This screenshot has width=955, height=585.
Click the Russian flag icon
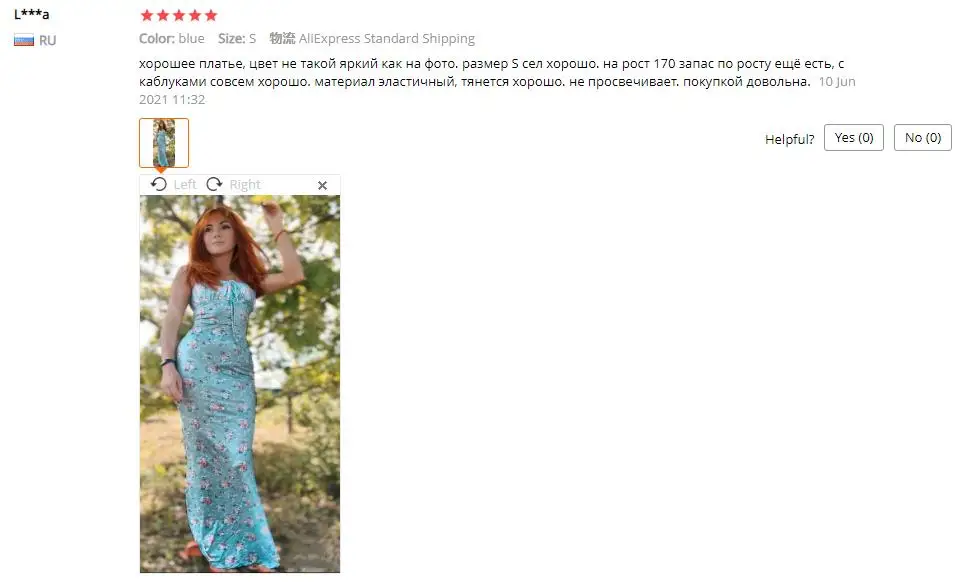(24, 40)
